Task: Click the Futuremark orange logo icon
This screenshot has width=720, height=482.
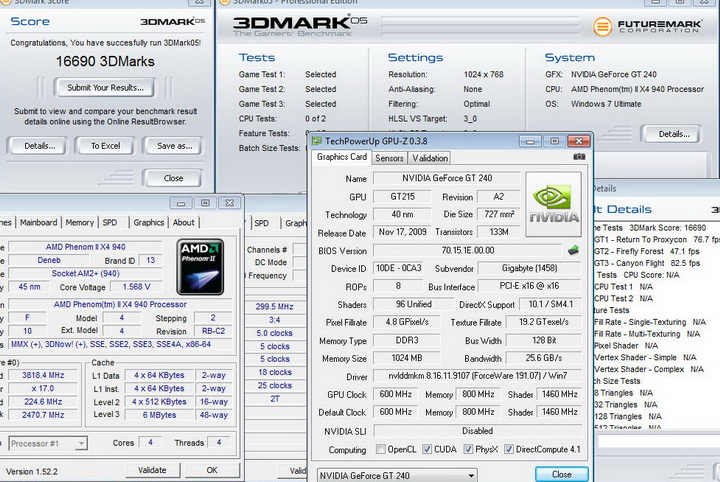Action: tap(602, 26)
